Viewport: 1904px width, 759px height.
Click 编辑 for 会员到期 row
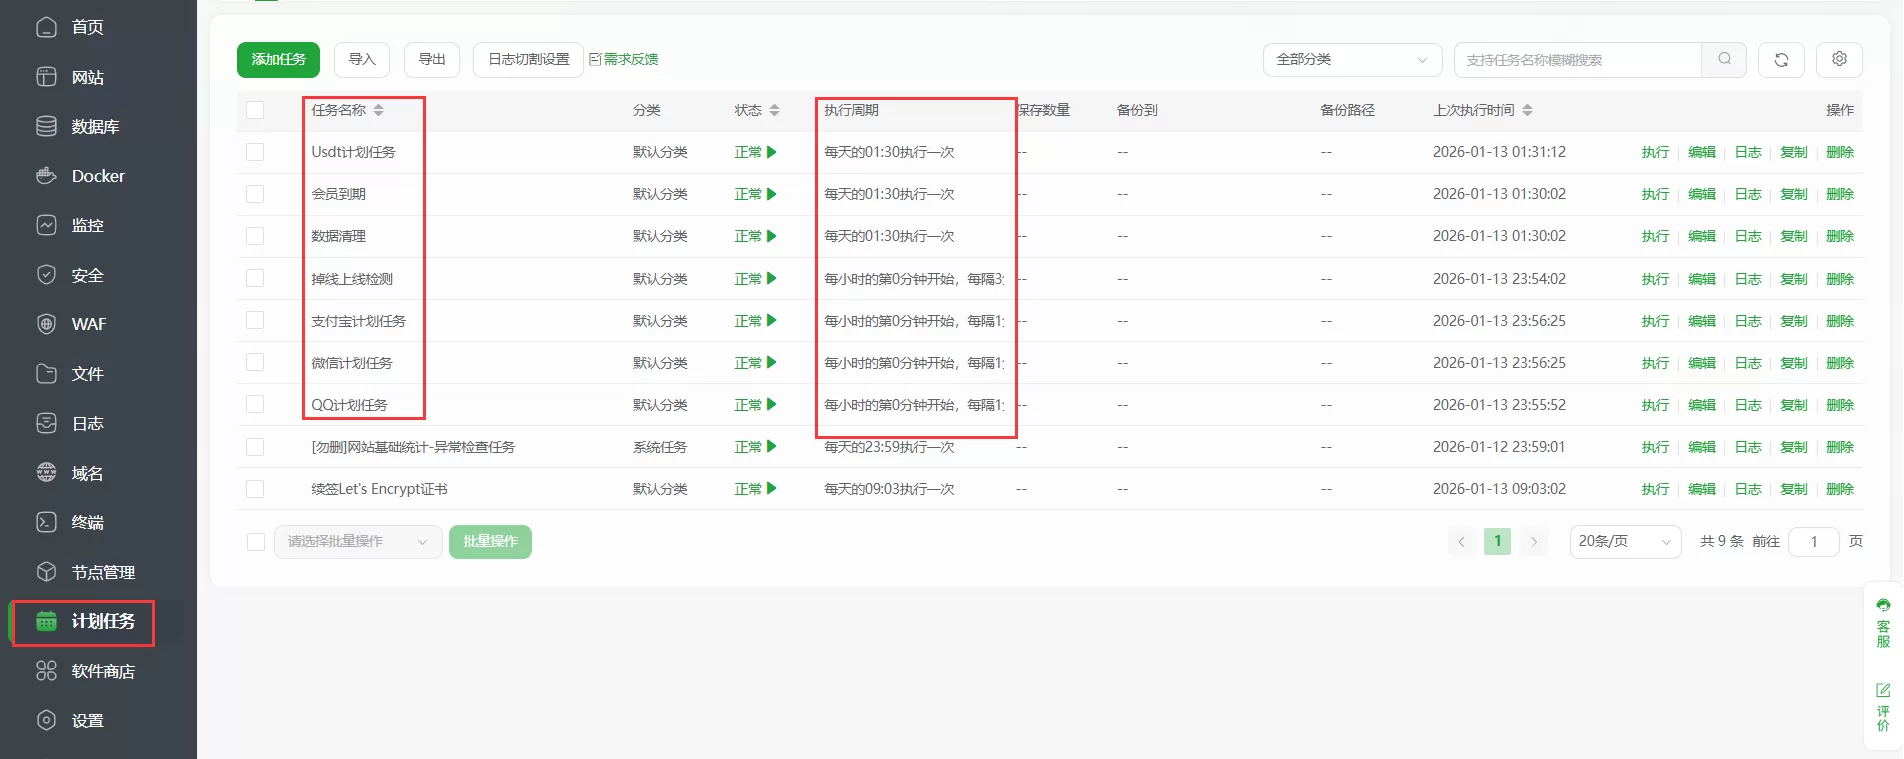tap(1702, 194)
